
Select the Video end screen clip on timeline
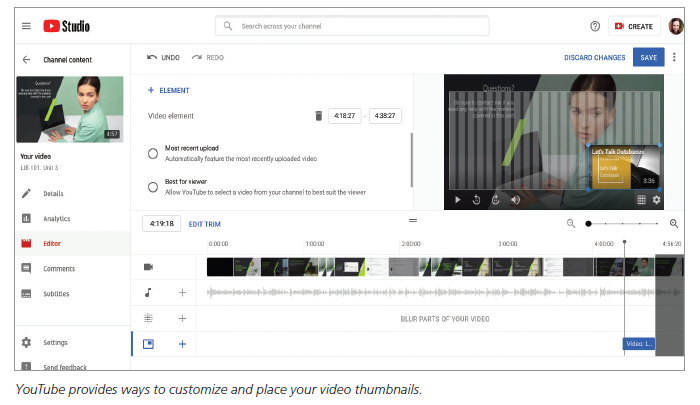(639, 344)
